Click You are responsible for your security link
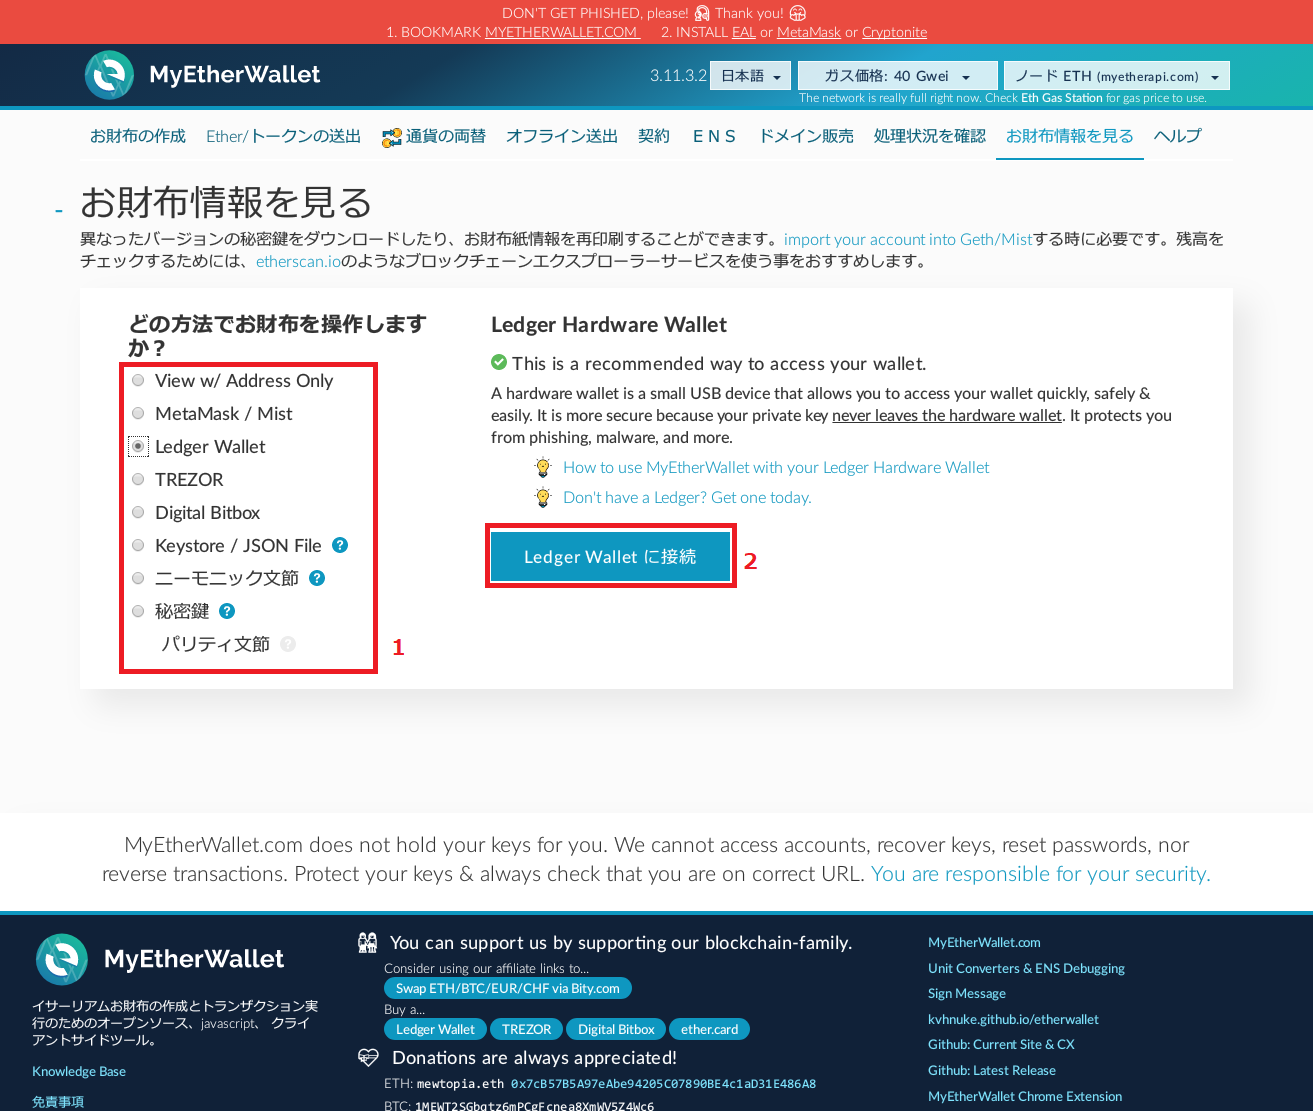 click(1041, 873)
